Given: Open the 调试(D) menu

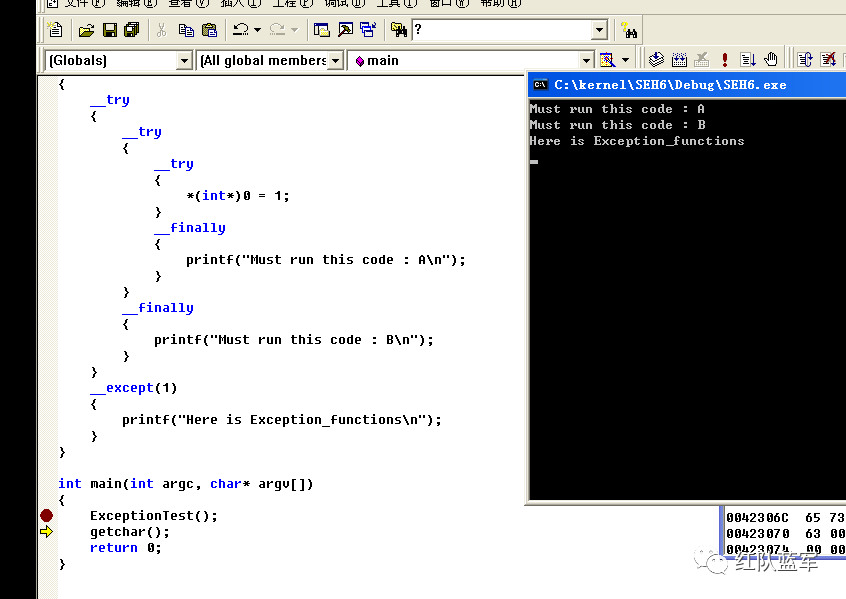Looking at the screenshot, I should click(344, 3).
